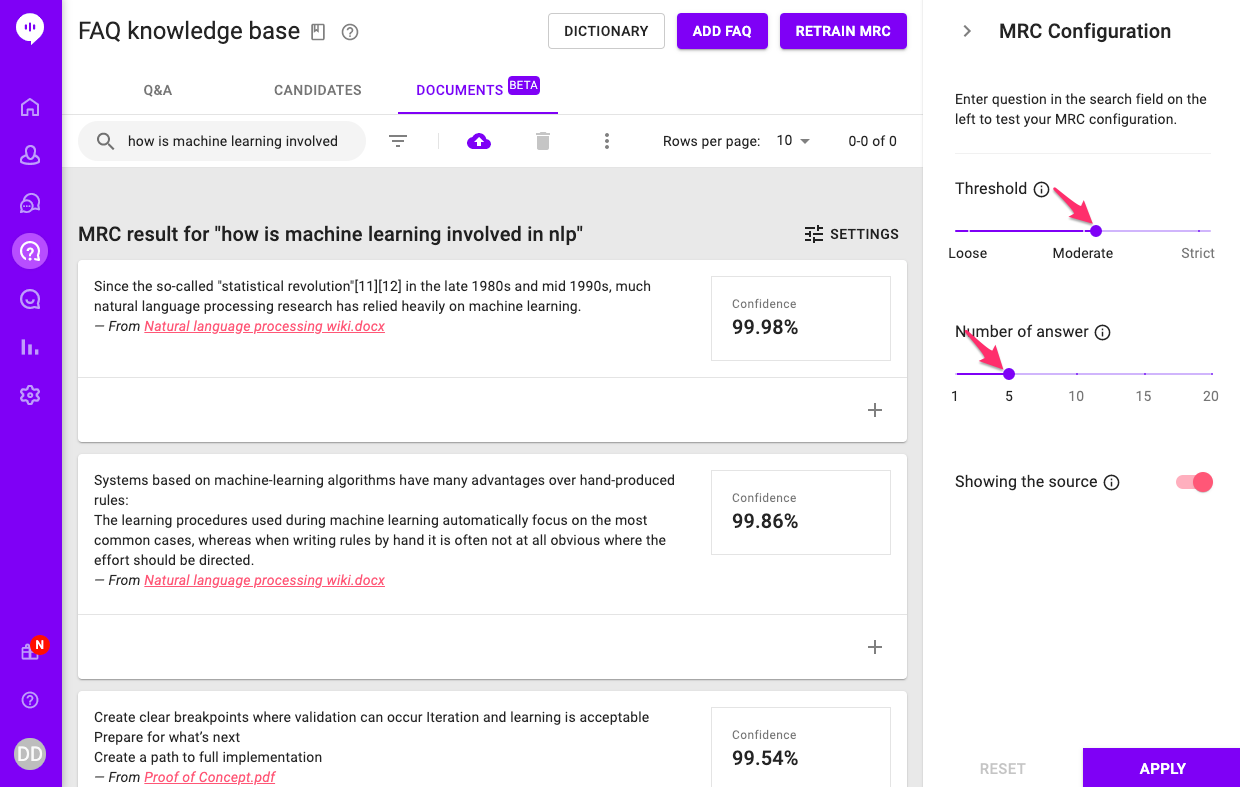
Task: Click the trash delete icon
Action: [x=543, y=141]
